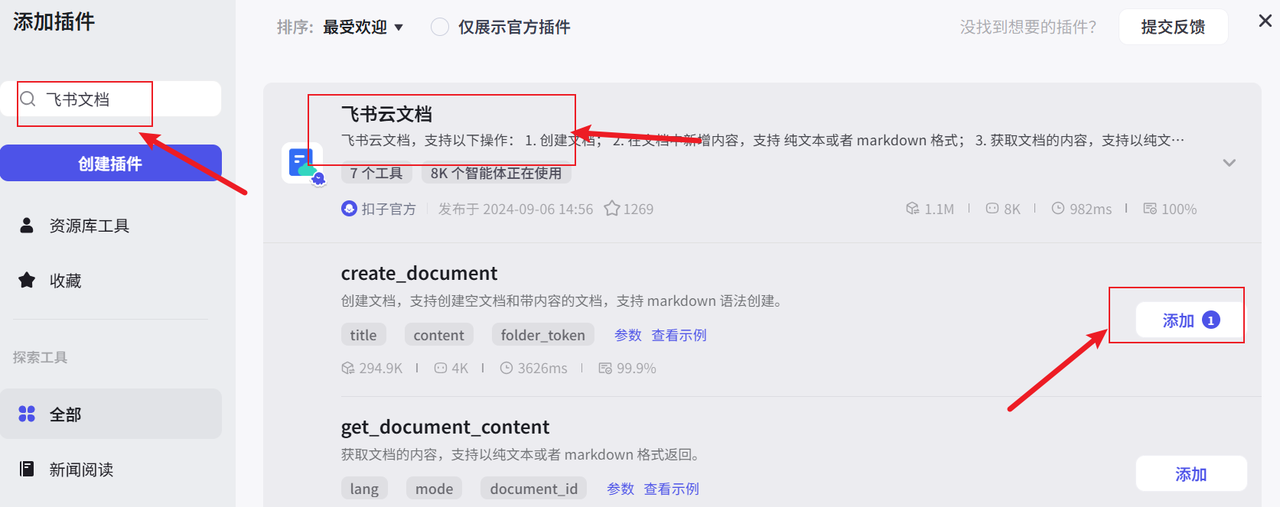Click the 1.1M calls cube icon
This screenshot has width=1280, height=507.
[912, 209]
